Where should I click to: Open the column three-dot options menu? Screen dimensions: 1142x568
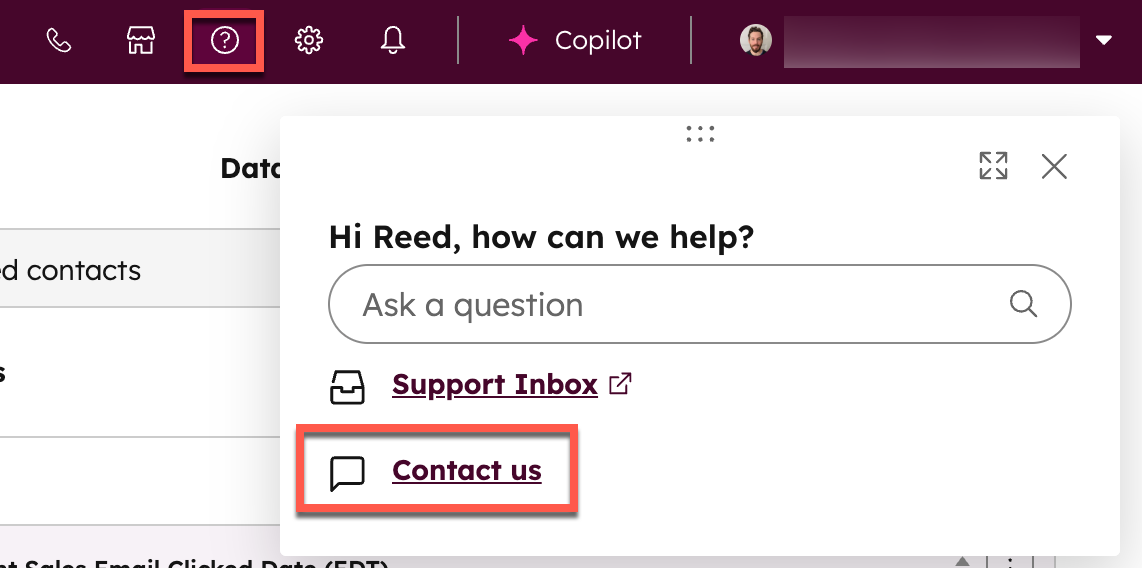click(1010, 562)
